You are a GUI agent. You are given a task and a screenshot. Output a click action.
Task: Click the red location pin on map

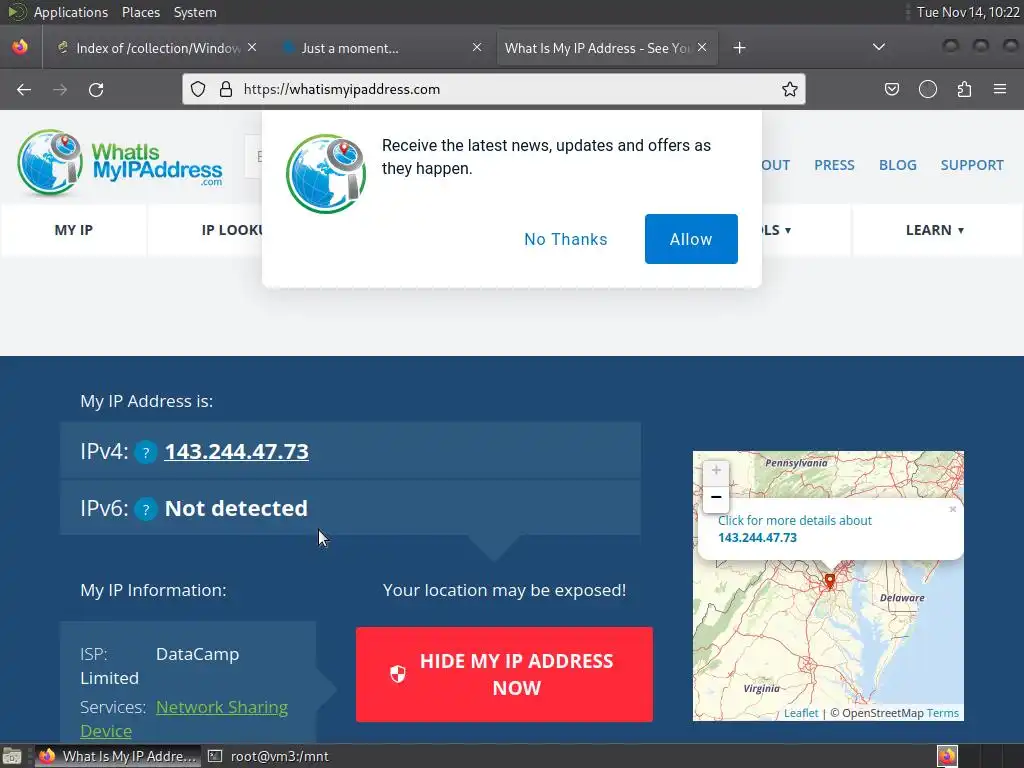point(829,581)
